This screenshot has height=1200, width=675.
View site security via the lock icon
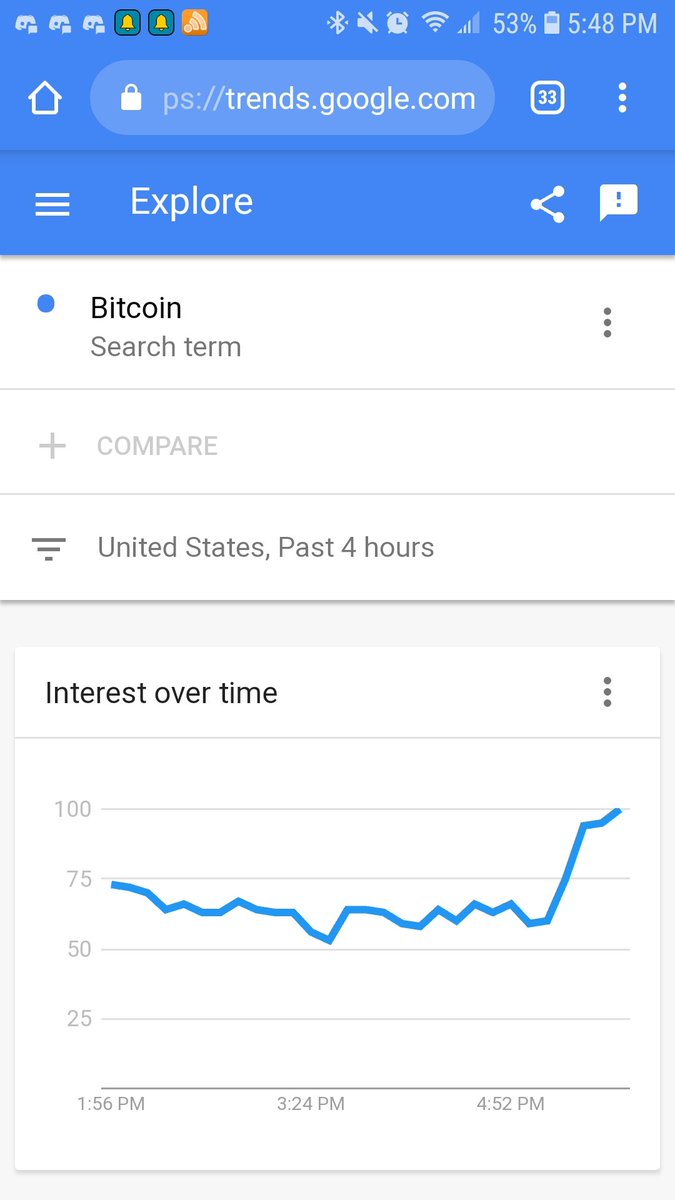[x=132, y=98]
